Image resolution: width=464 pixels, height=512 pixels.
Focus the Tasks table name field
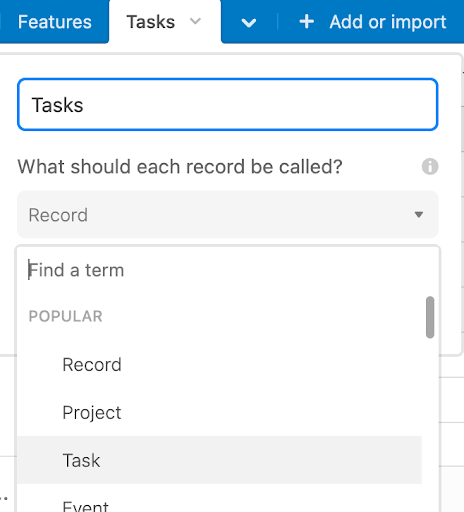[x=228, y=104]
